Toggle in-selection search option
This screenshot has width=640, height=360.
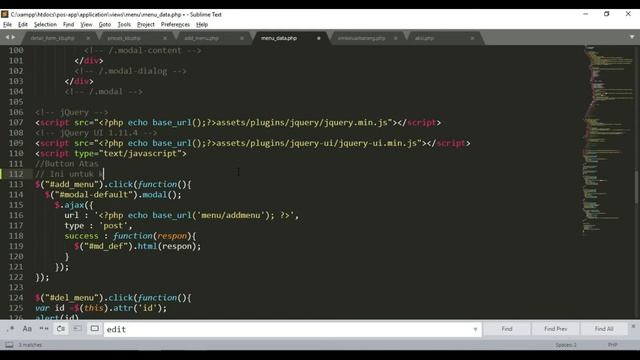click(x=78, y=329)
